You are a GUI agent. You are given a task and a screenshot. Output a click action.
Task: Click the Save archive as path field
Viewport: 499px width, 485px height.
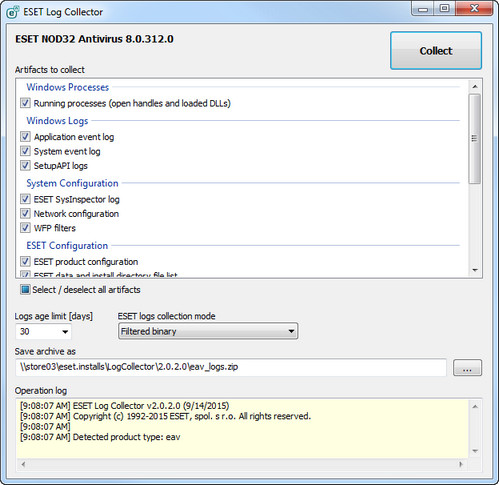231,367
